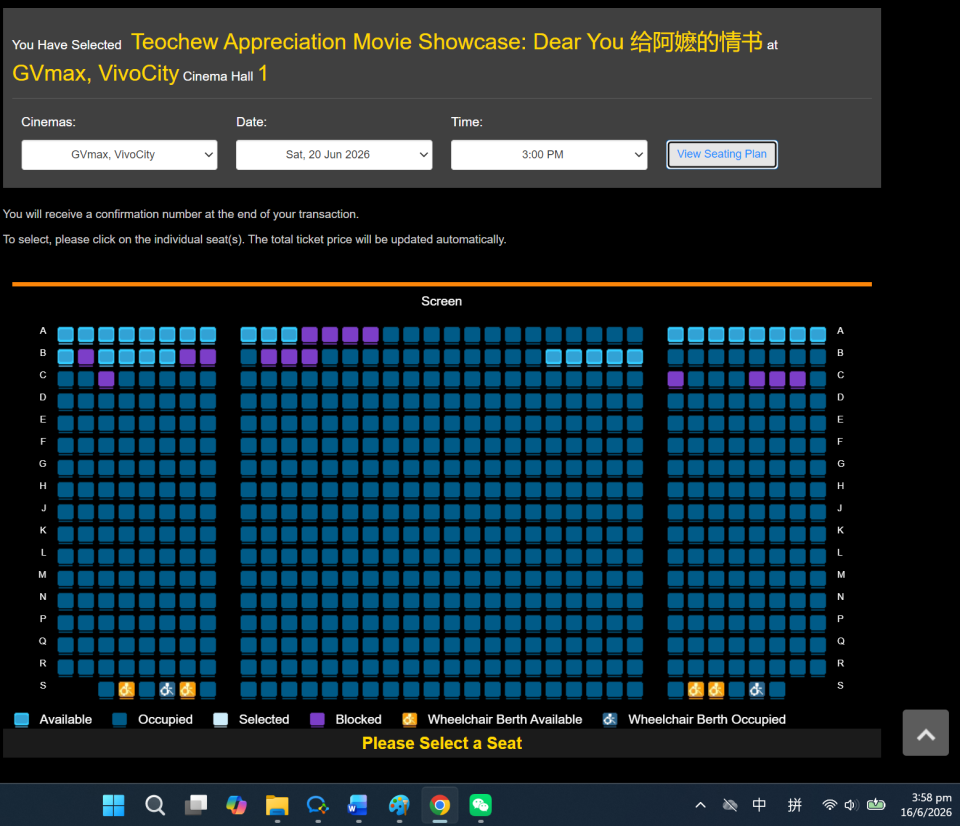
Task: Open the Cinemas dropdown showing GVmax, VivoCity
Action: (119, 154)
